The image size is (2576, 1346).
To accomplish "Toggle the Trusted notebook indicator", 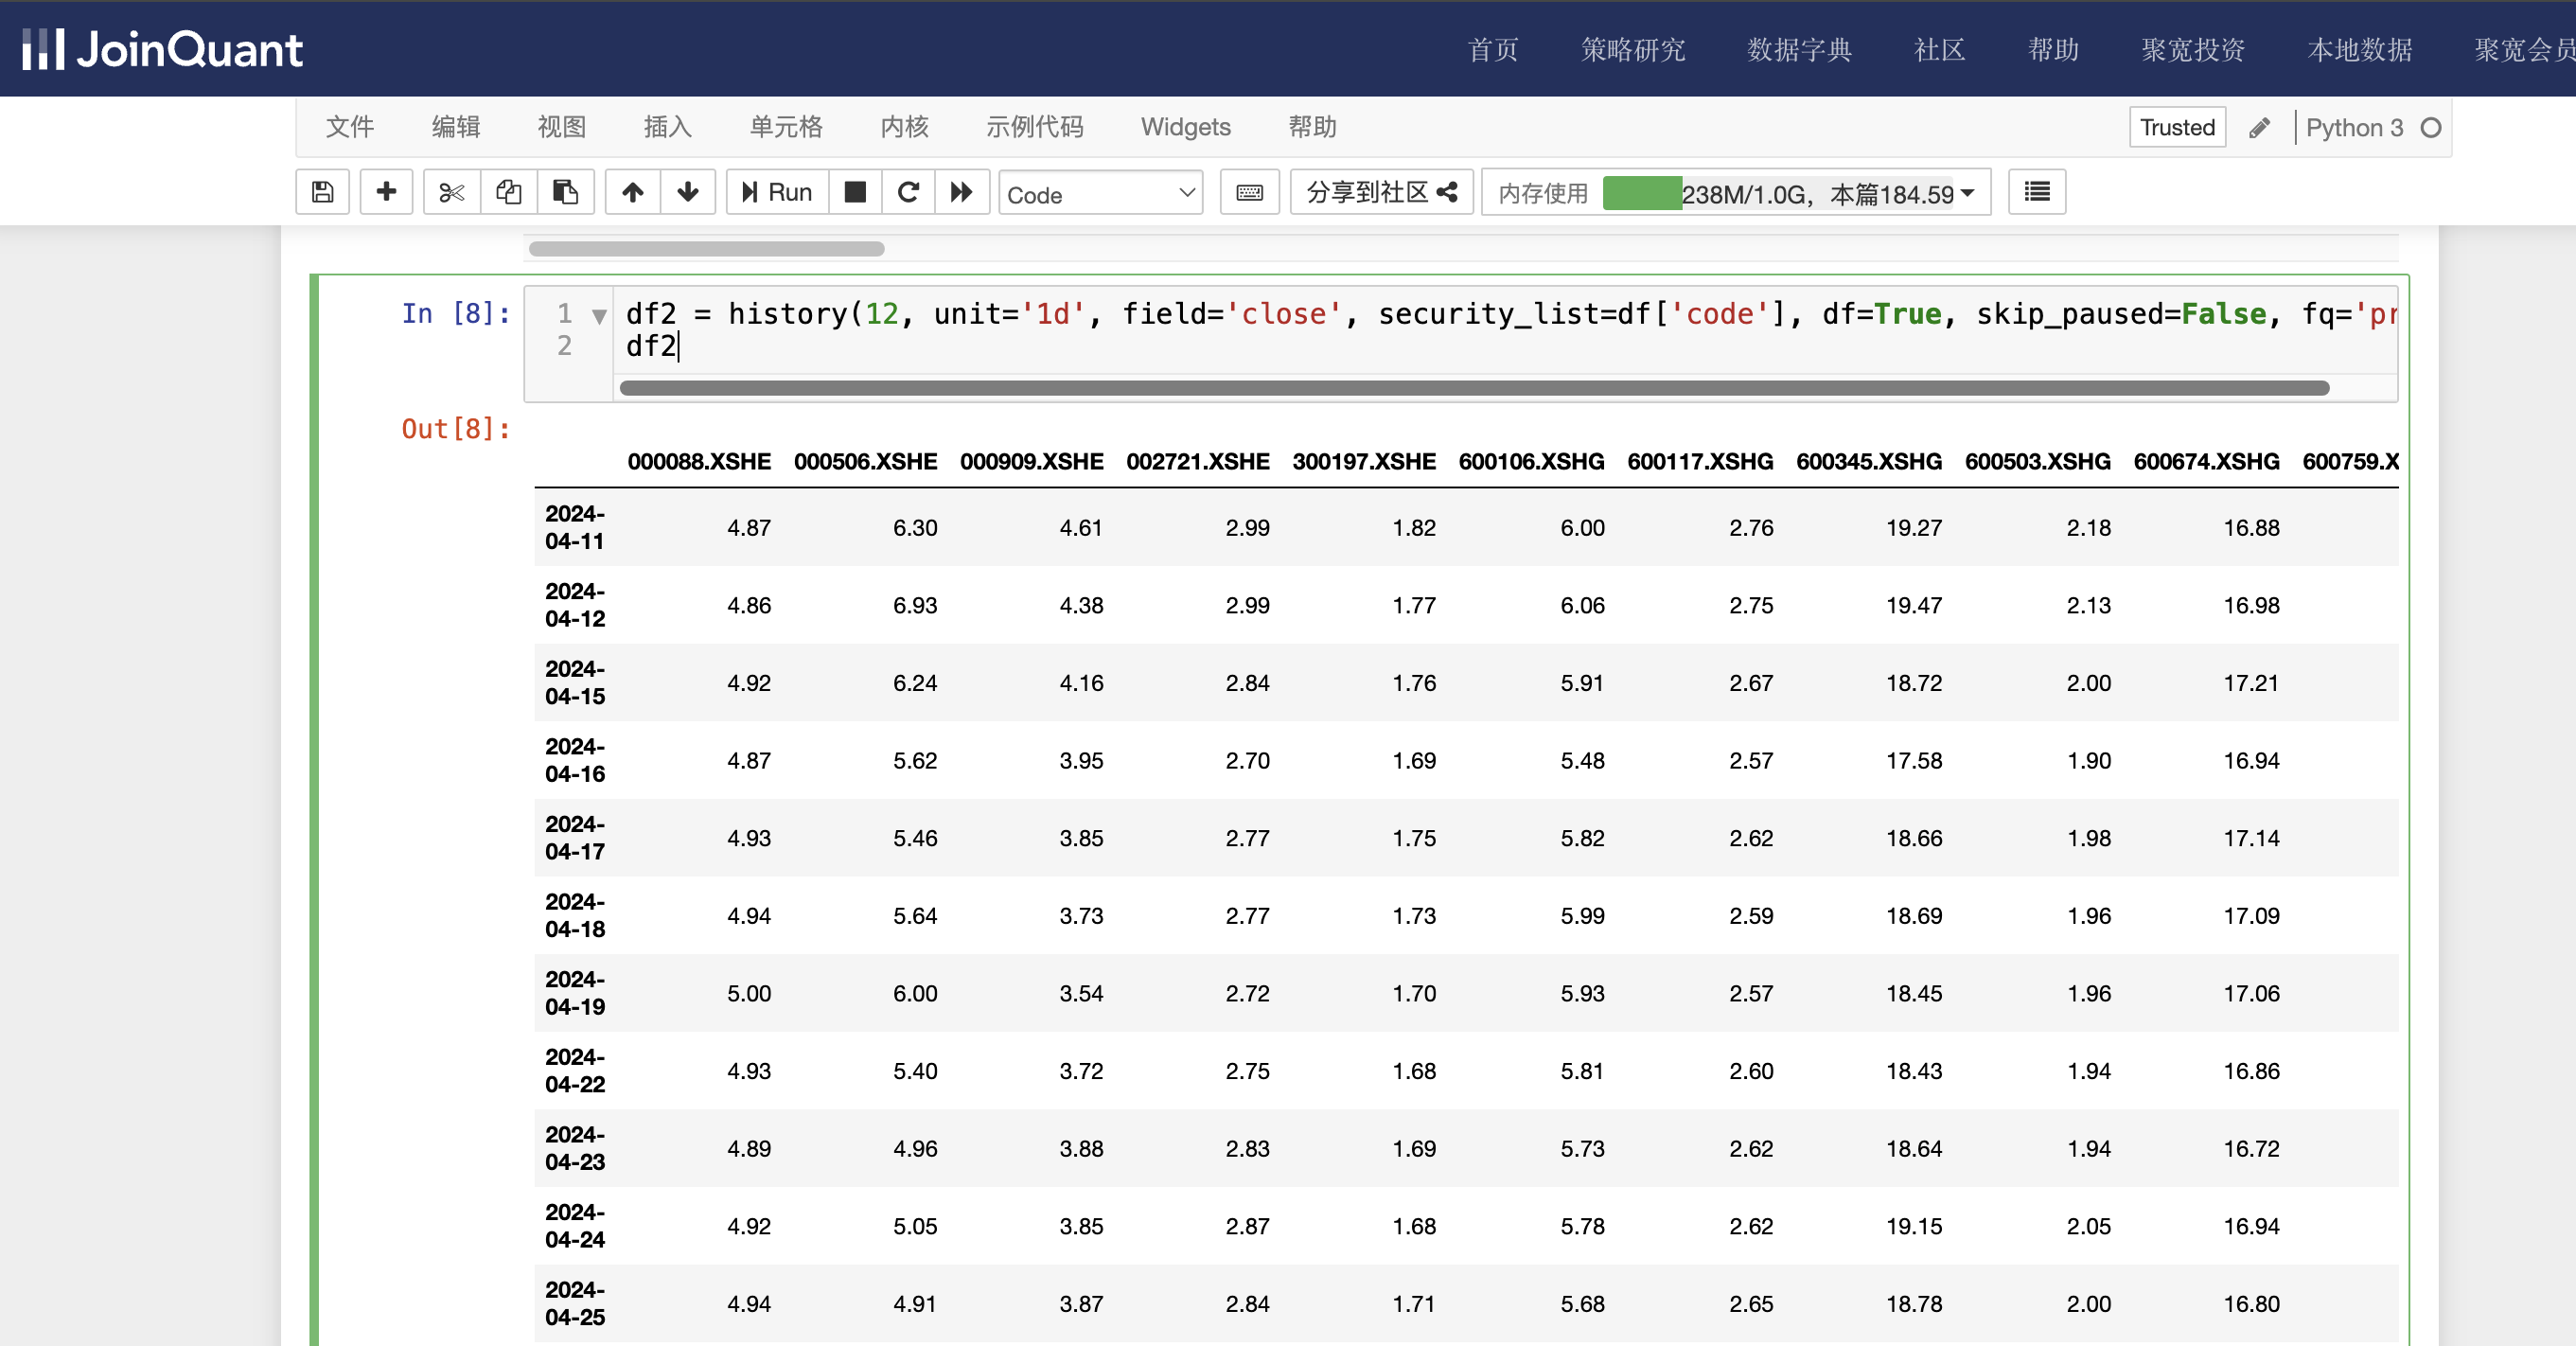I will tap(2176, 128).
